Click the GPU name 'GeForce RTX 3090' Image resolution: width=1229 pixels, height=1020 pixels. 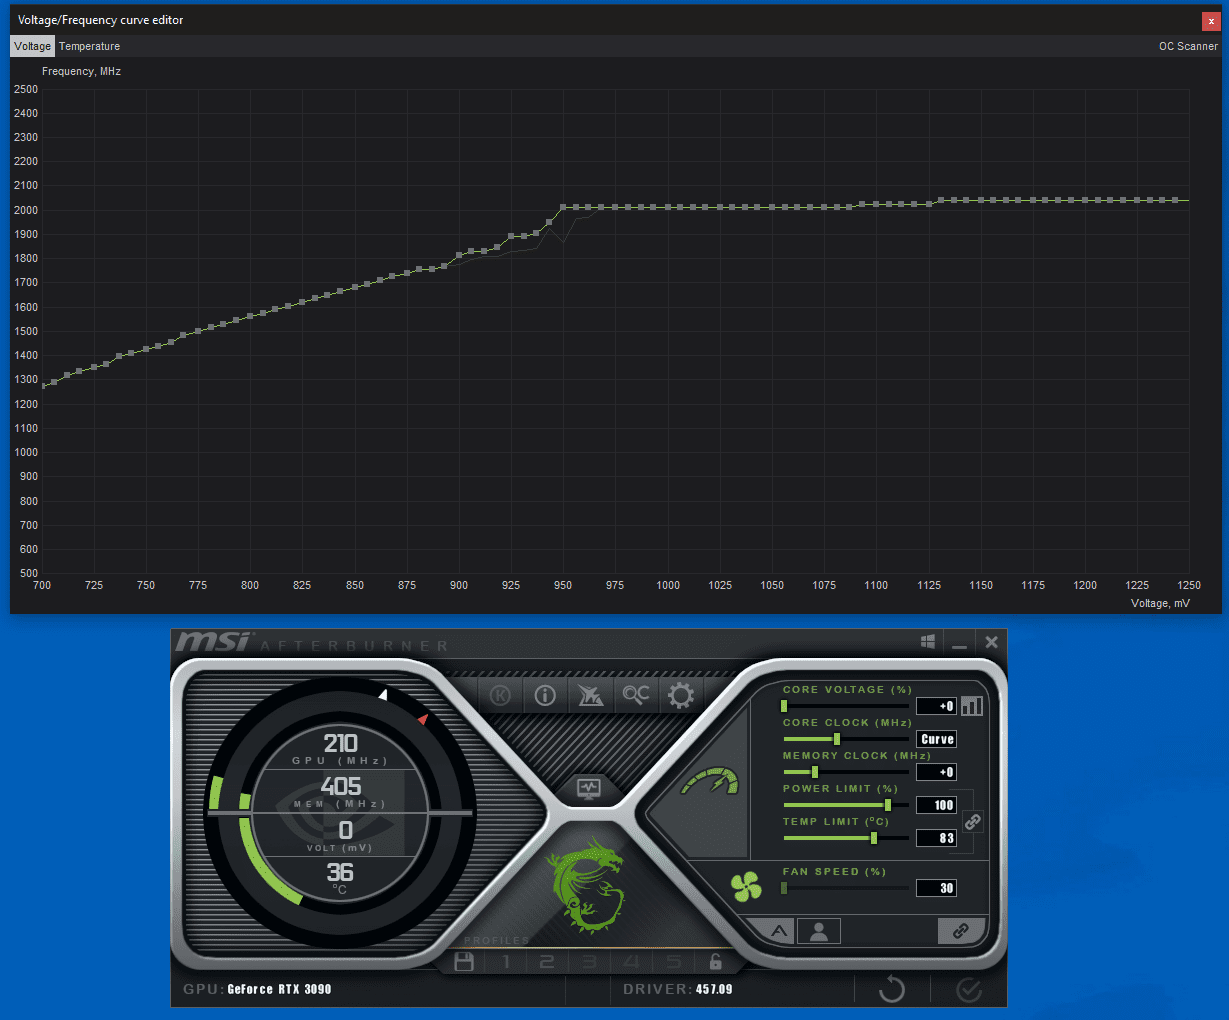[279, 989]
